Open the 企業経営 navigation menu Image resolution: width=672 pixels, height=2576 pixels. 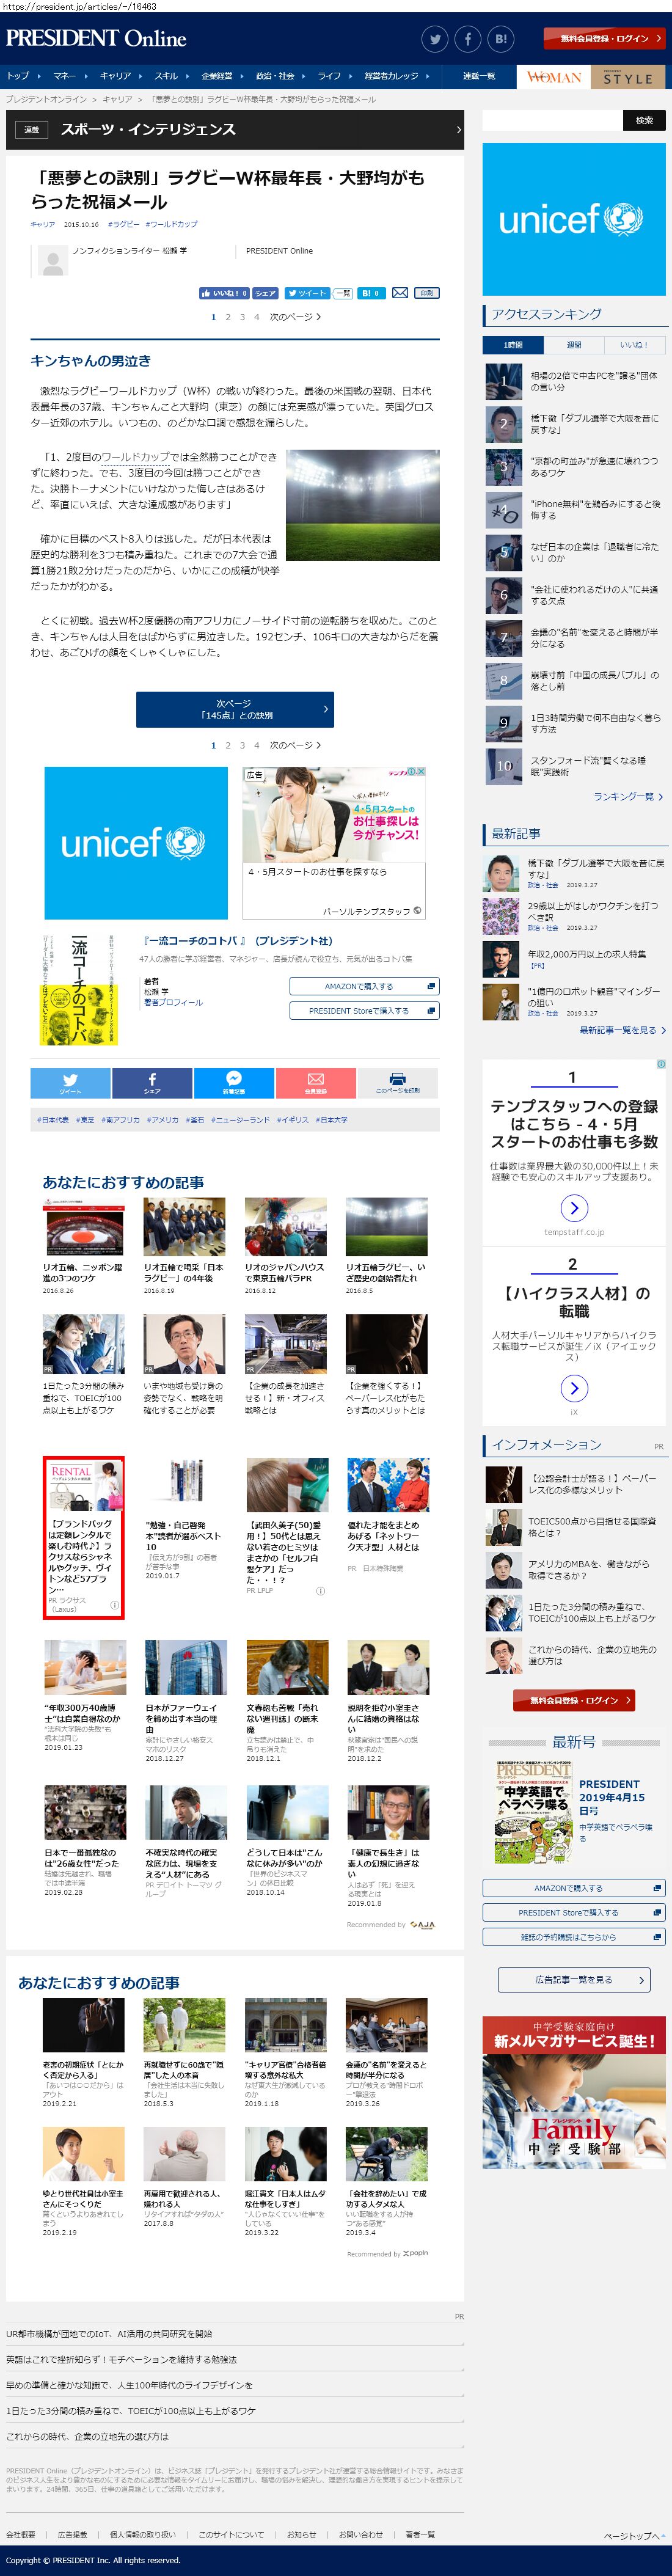pos(222,76)
